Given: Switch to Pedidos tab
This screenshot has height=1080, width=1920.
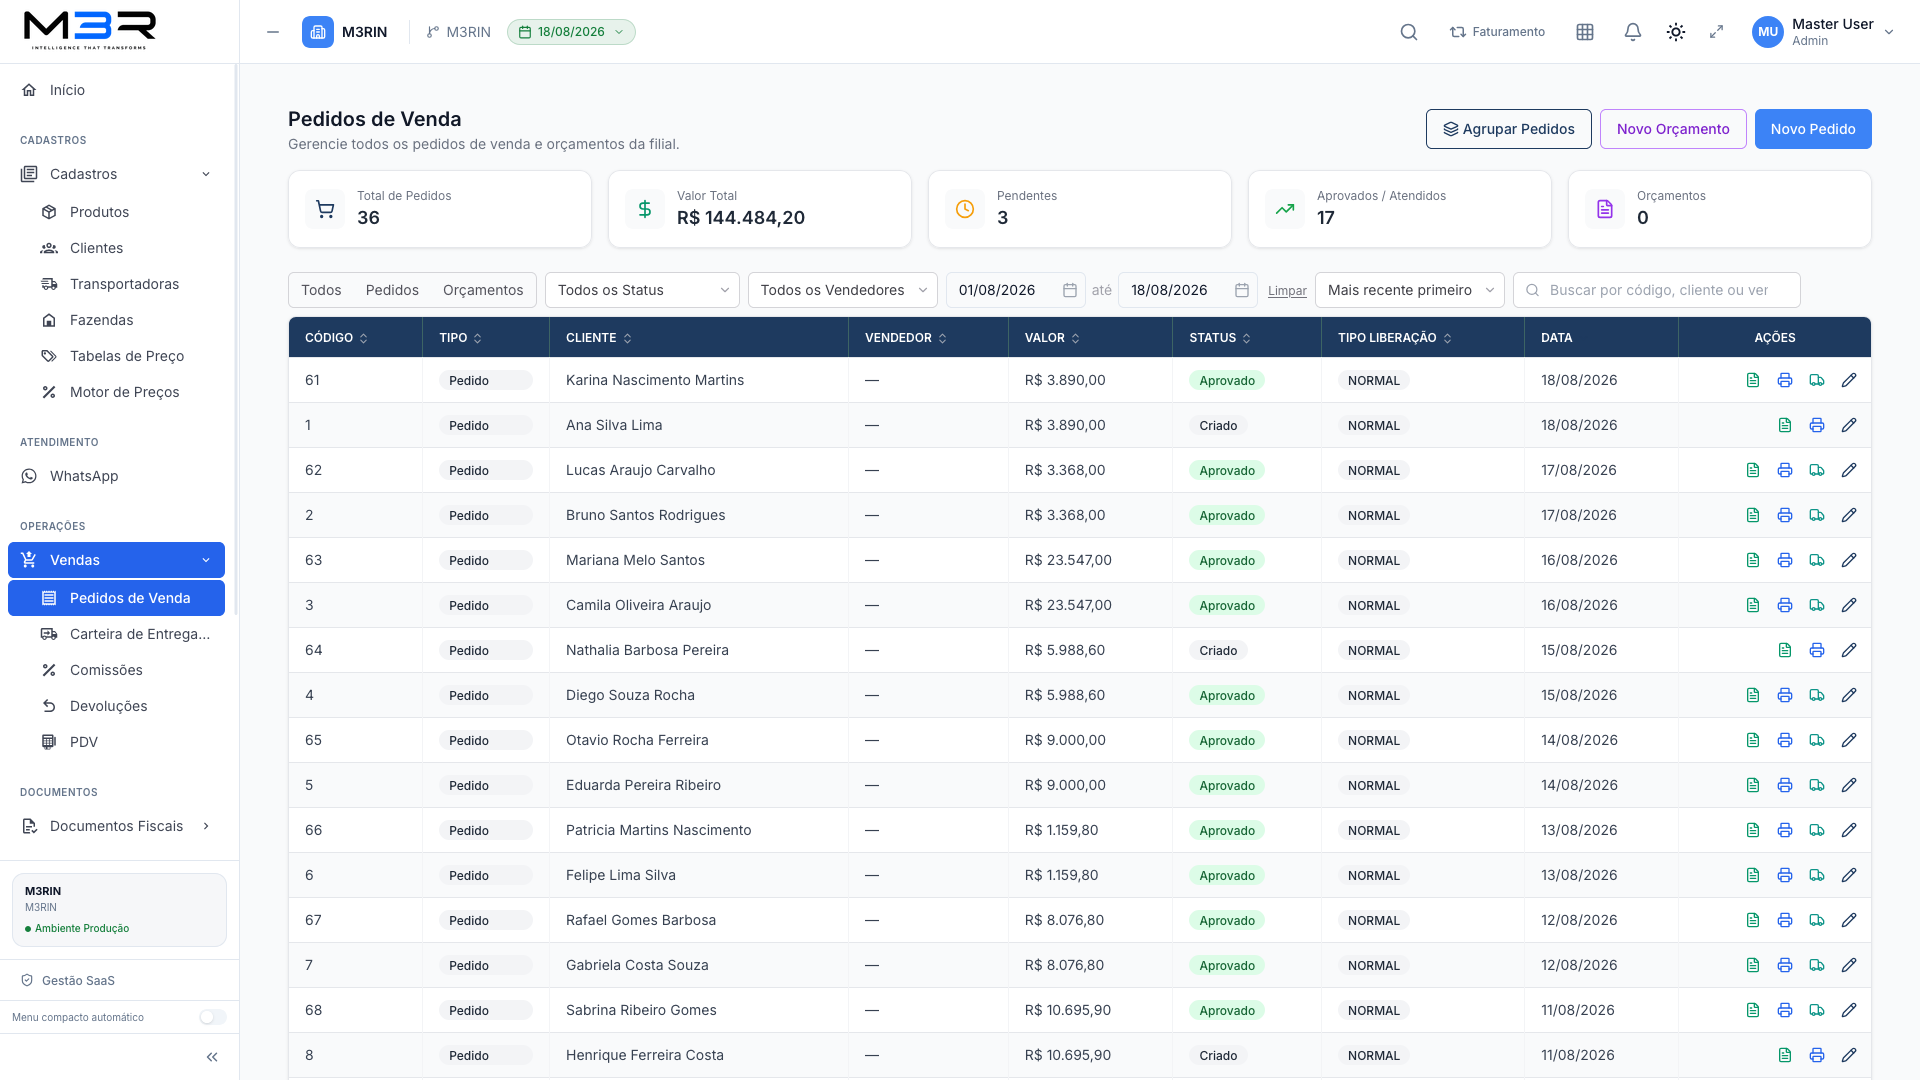Looking at the screenshot, I should (392, 290).
